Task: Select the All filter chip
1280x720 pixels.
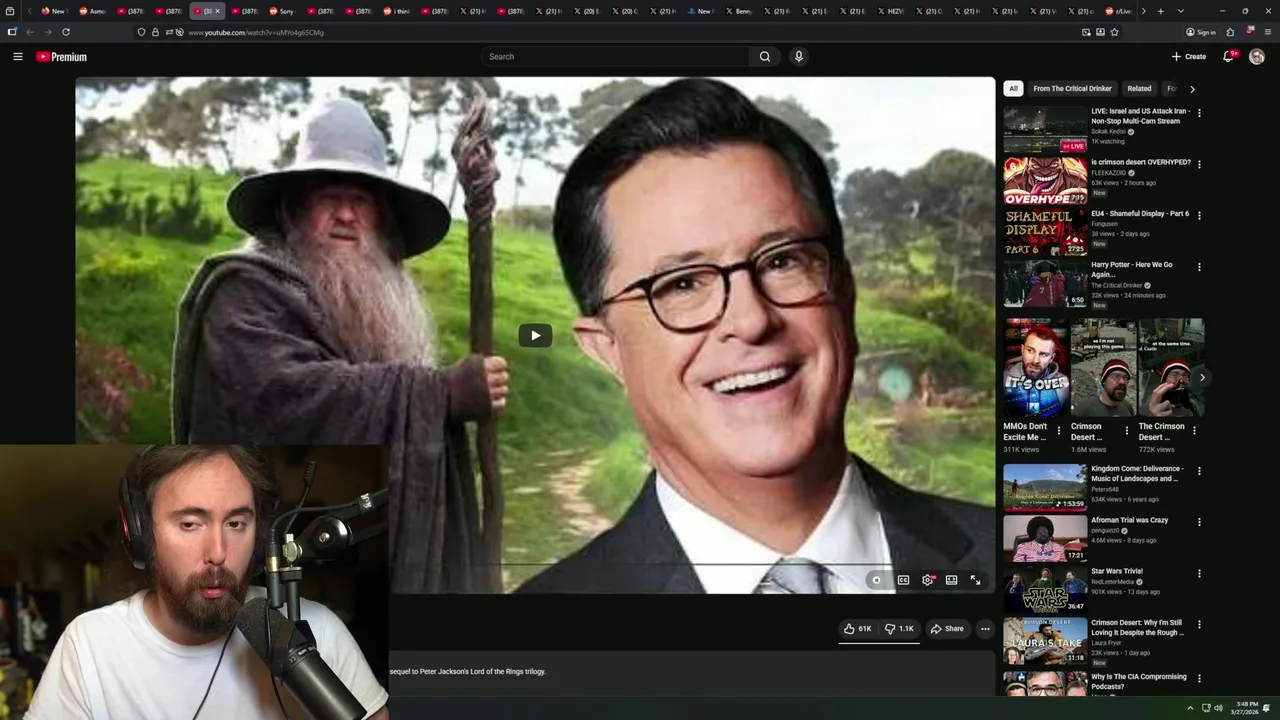Action: click(x=1013, y=88)
